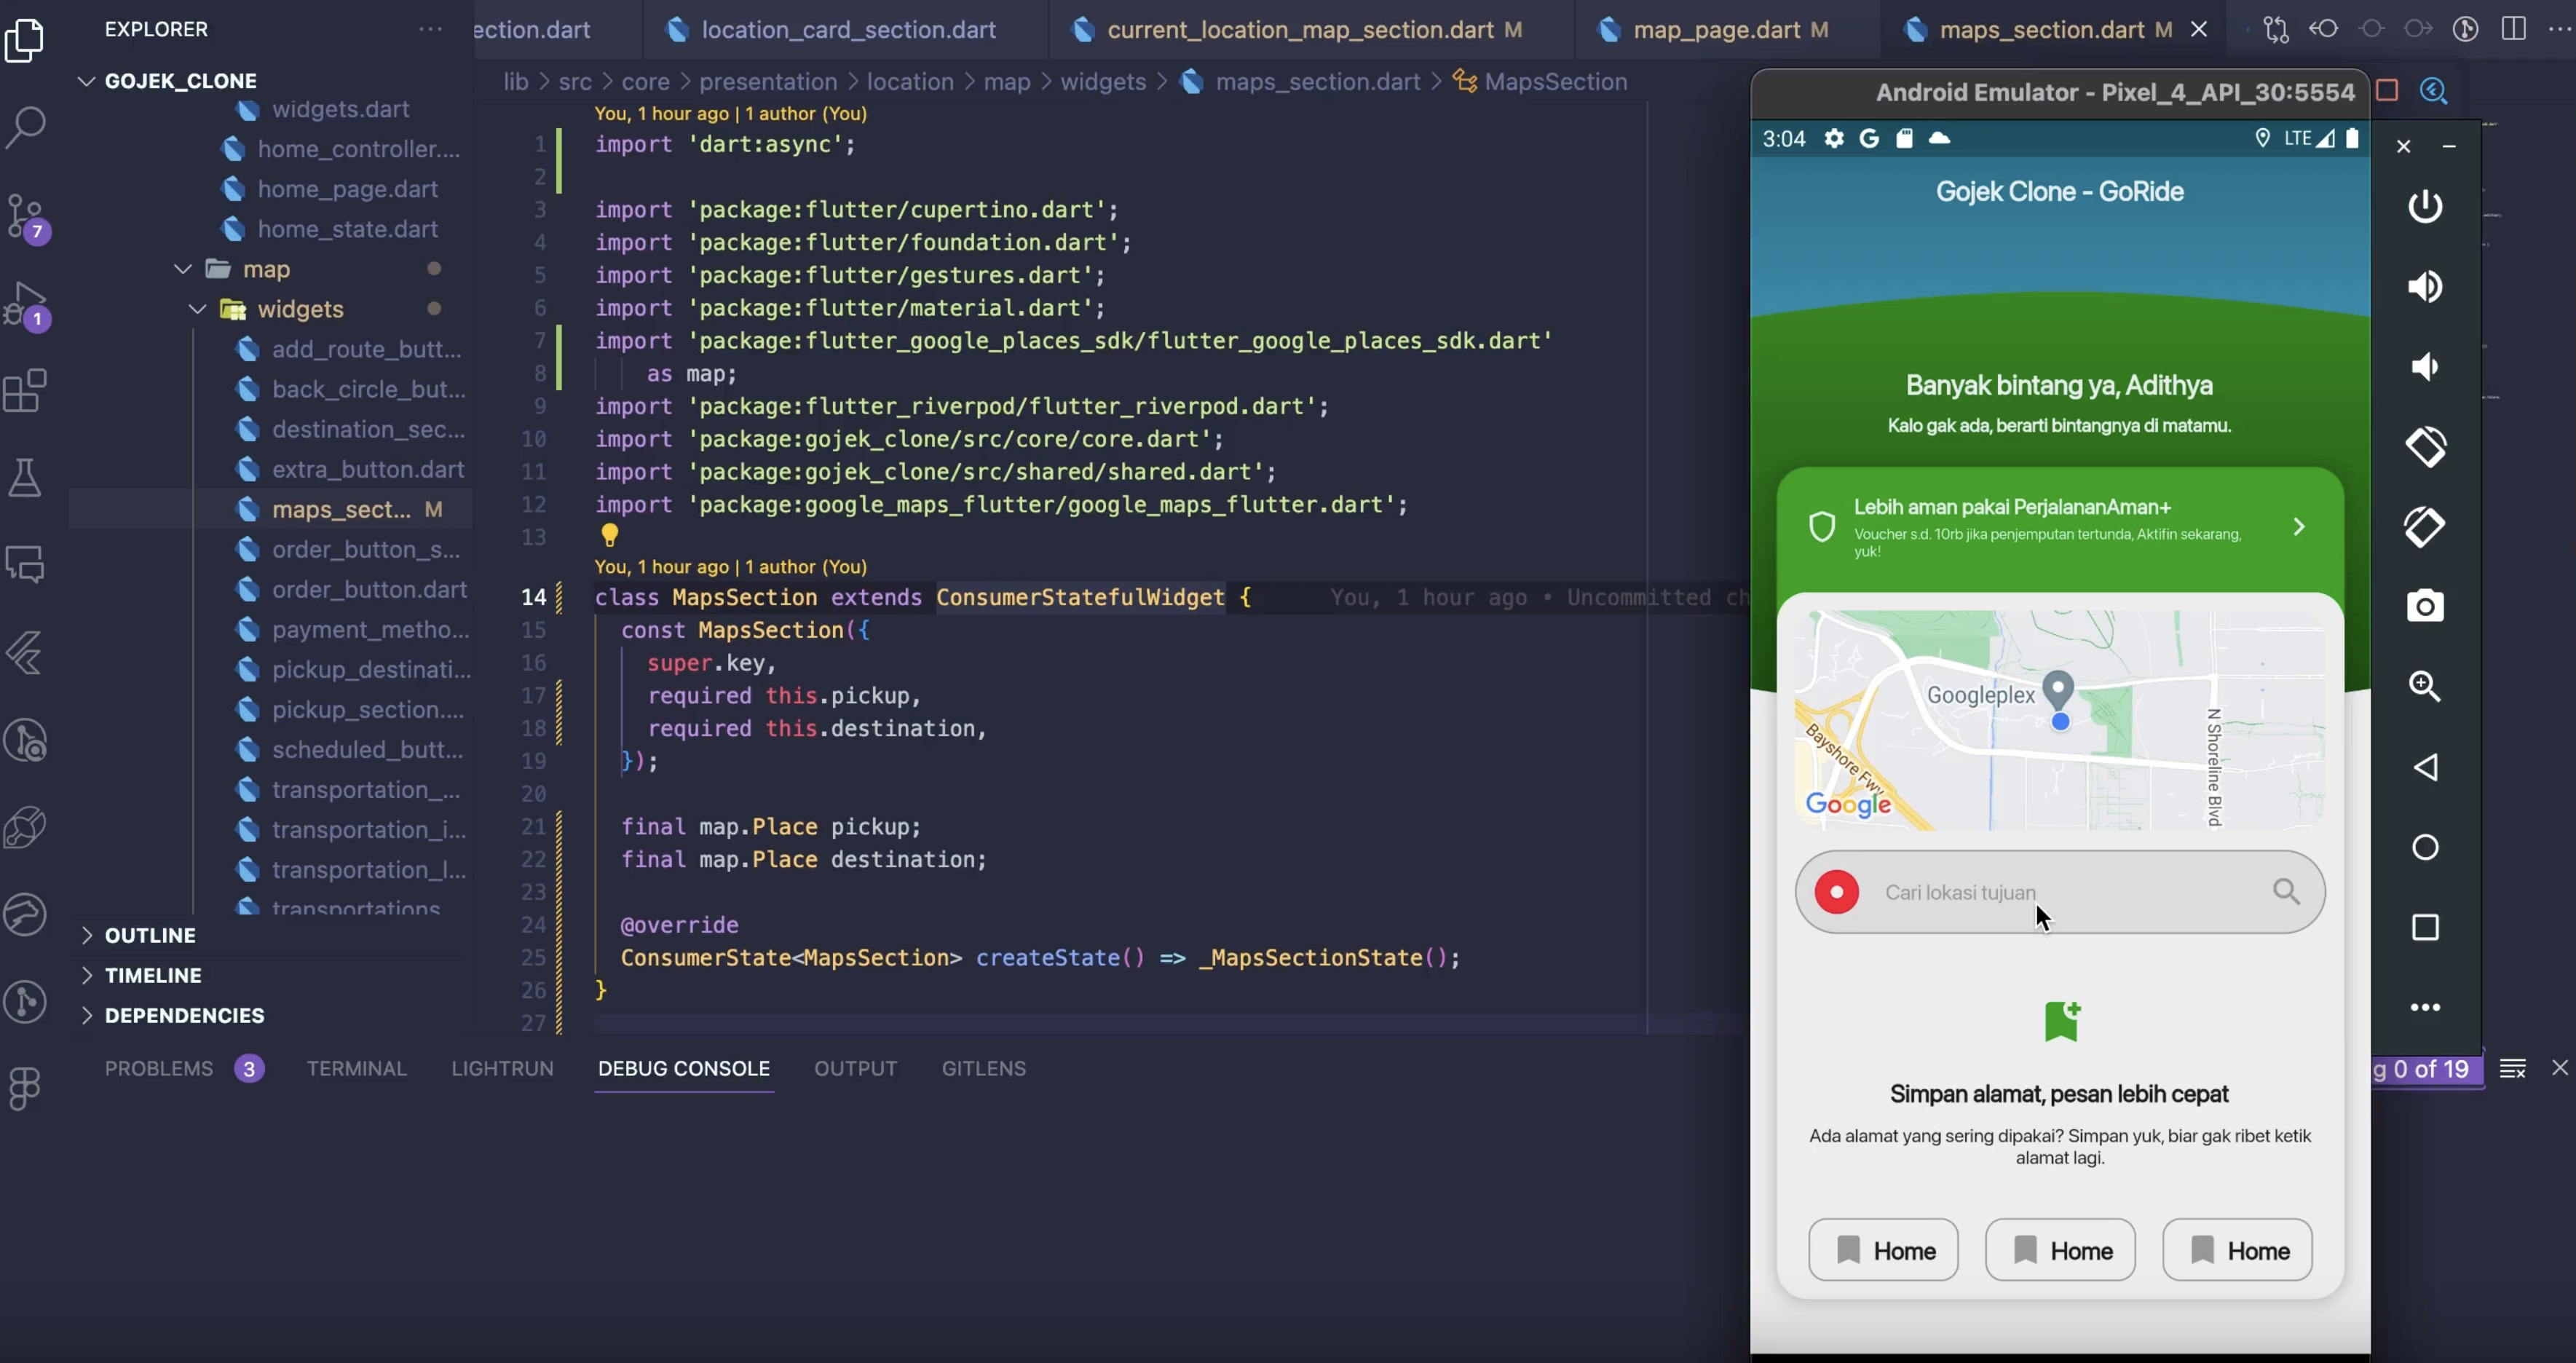This screenshot has width=2576, height=1363.
Task: Click the emulator power button
Action: click(2425, 206)
